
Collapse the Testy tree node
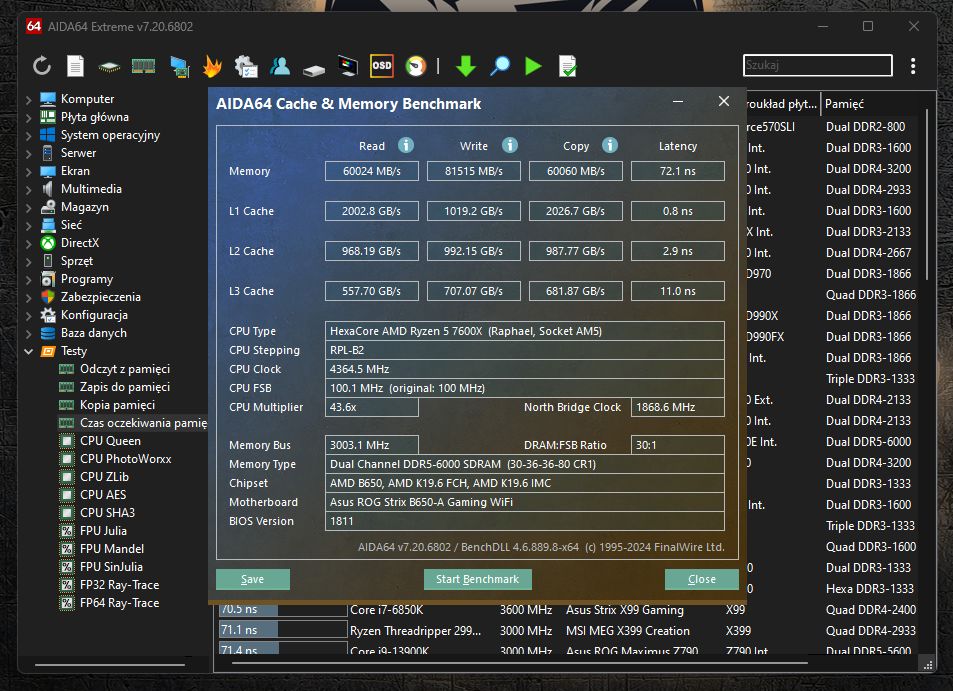(x=28, y=351)
